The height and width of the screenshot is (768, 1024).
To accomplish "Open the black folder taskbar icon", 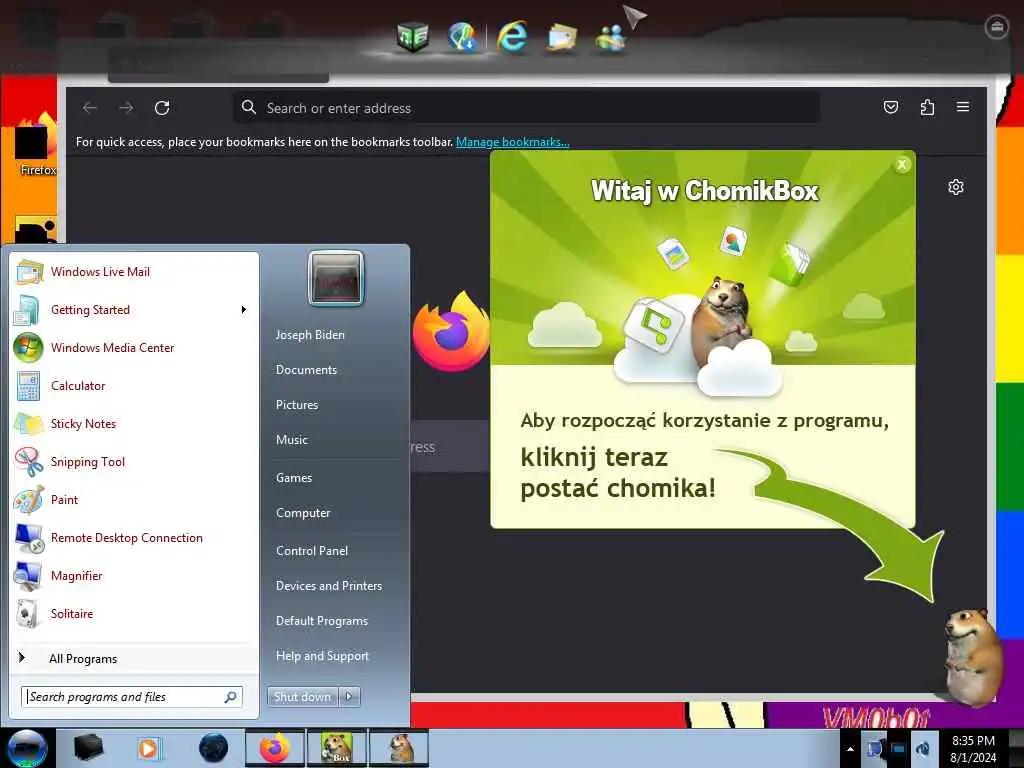I will (x=88, y=748).
